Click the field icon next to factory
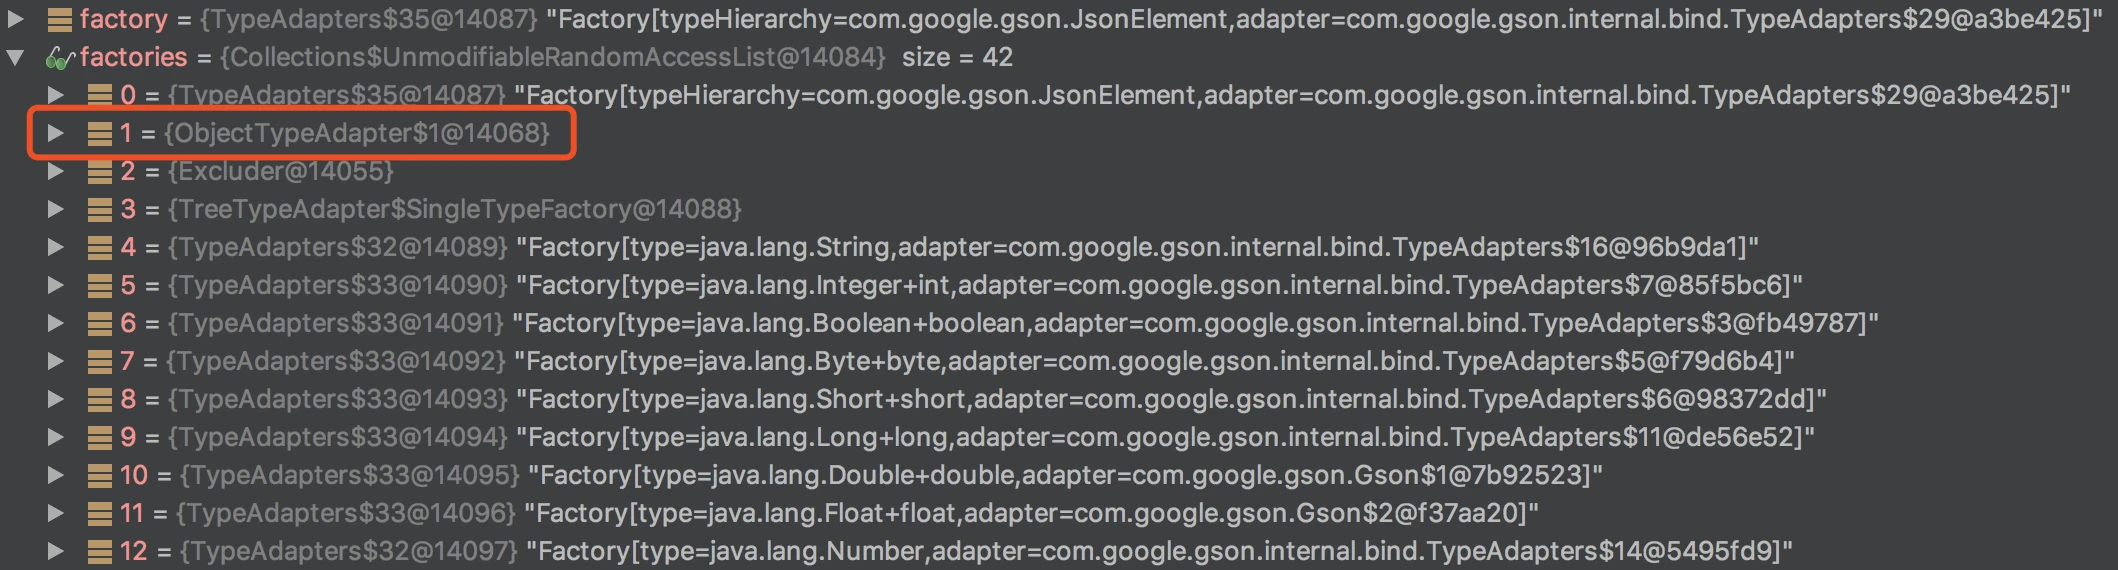The width and height of the screenshot is (2118, 570). point(60,19)
